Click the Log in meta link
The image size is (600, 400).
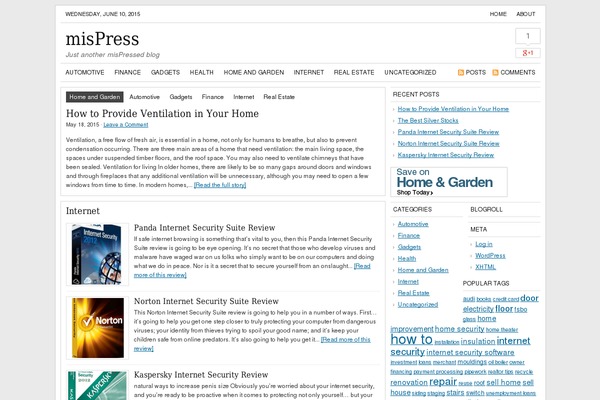coord(484,244)
